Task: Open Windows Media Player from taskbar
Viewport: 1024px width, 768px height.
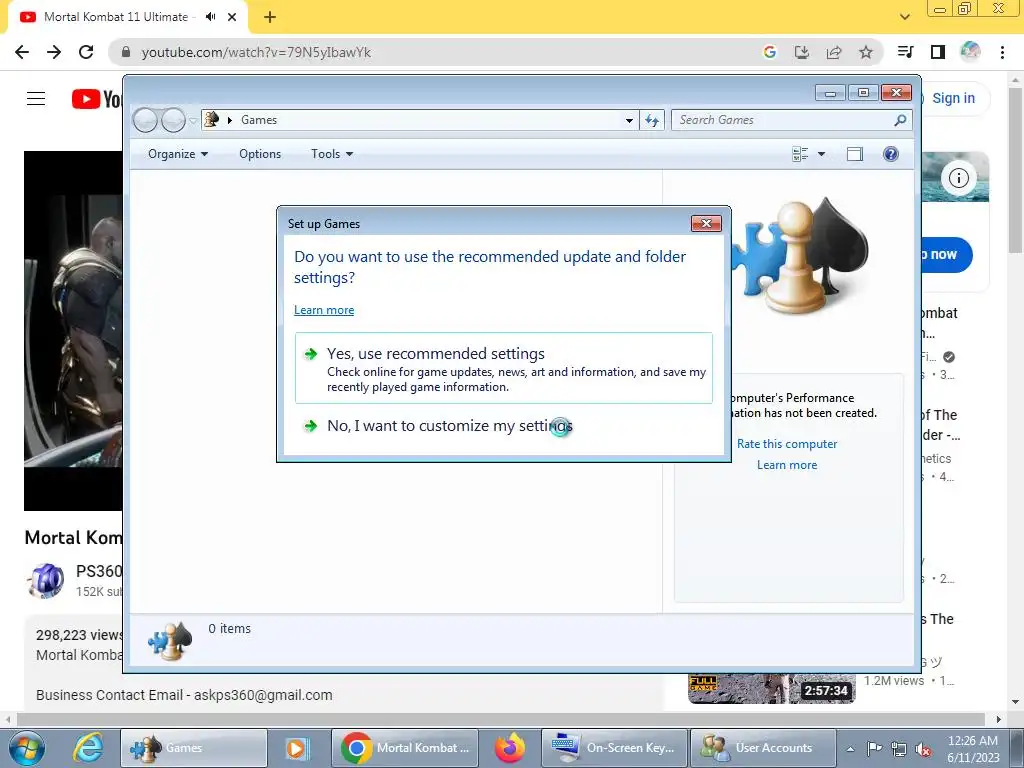Action: click(296, 748)
